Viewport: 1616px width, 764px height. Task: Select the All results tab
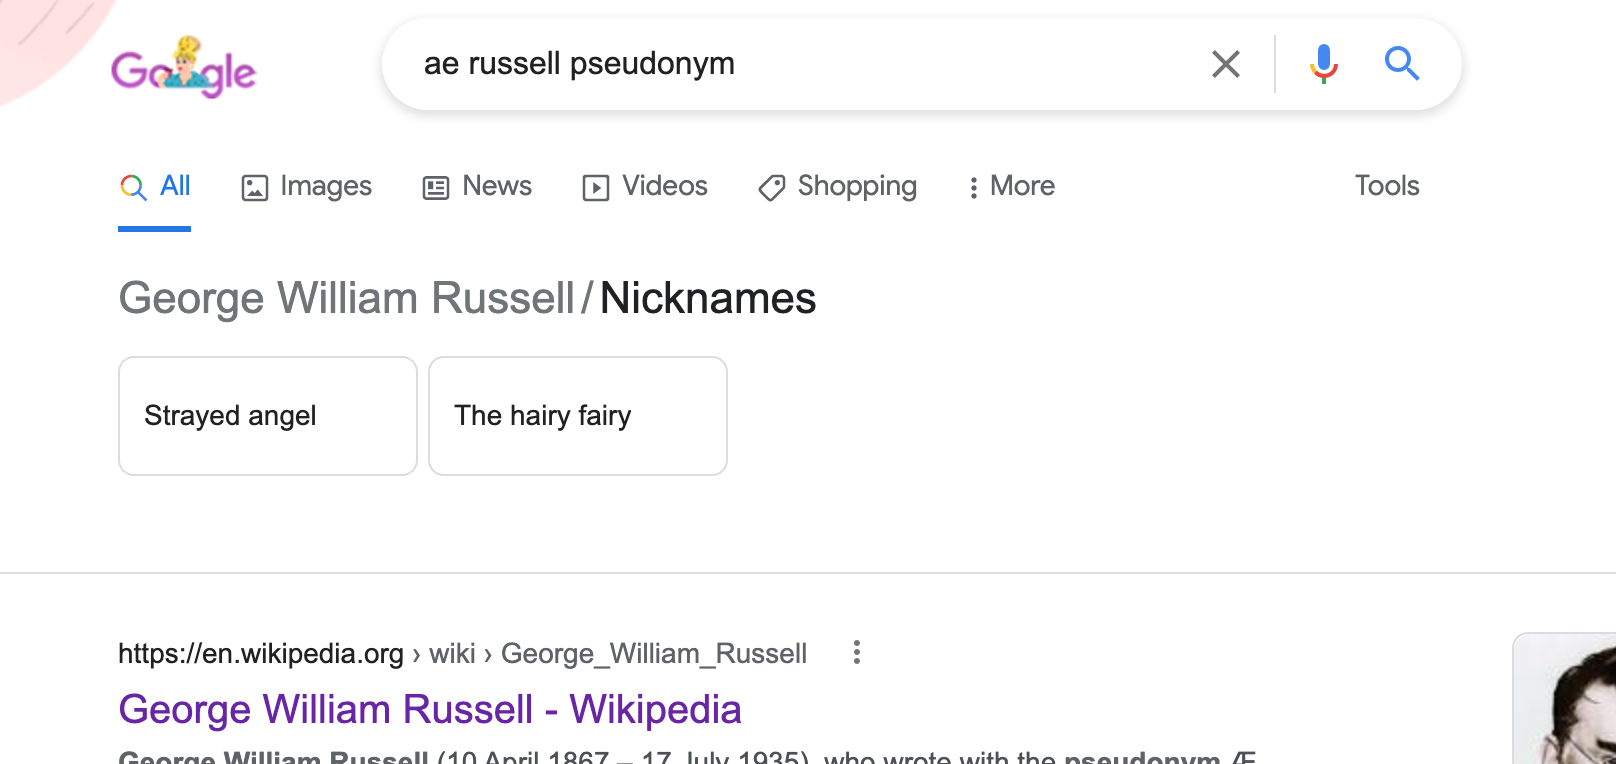[x=155, y=186]
